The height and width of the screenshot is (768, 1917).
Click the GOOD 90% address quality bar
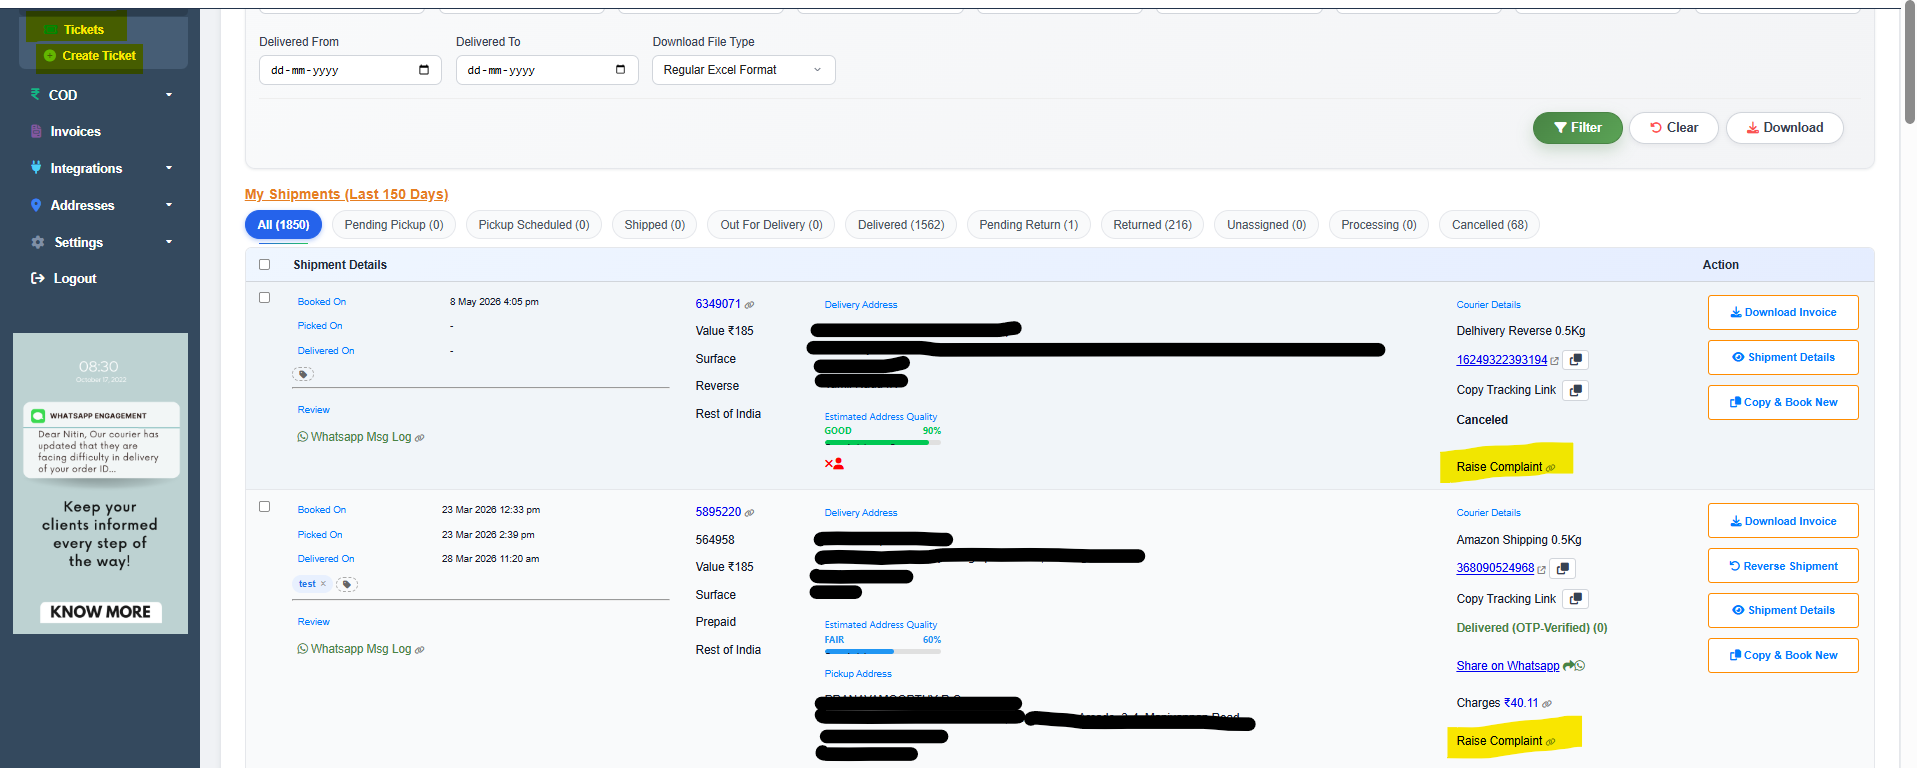click(882, 442)
